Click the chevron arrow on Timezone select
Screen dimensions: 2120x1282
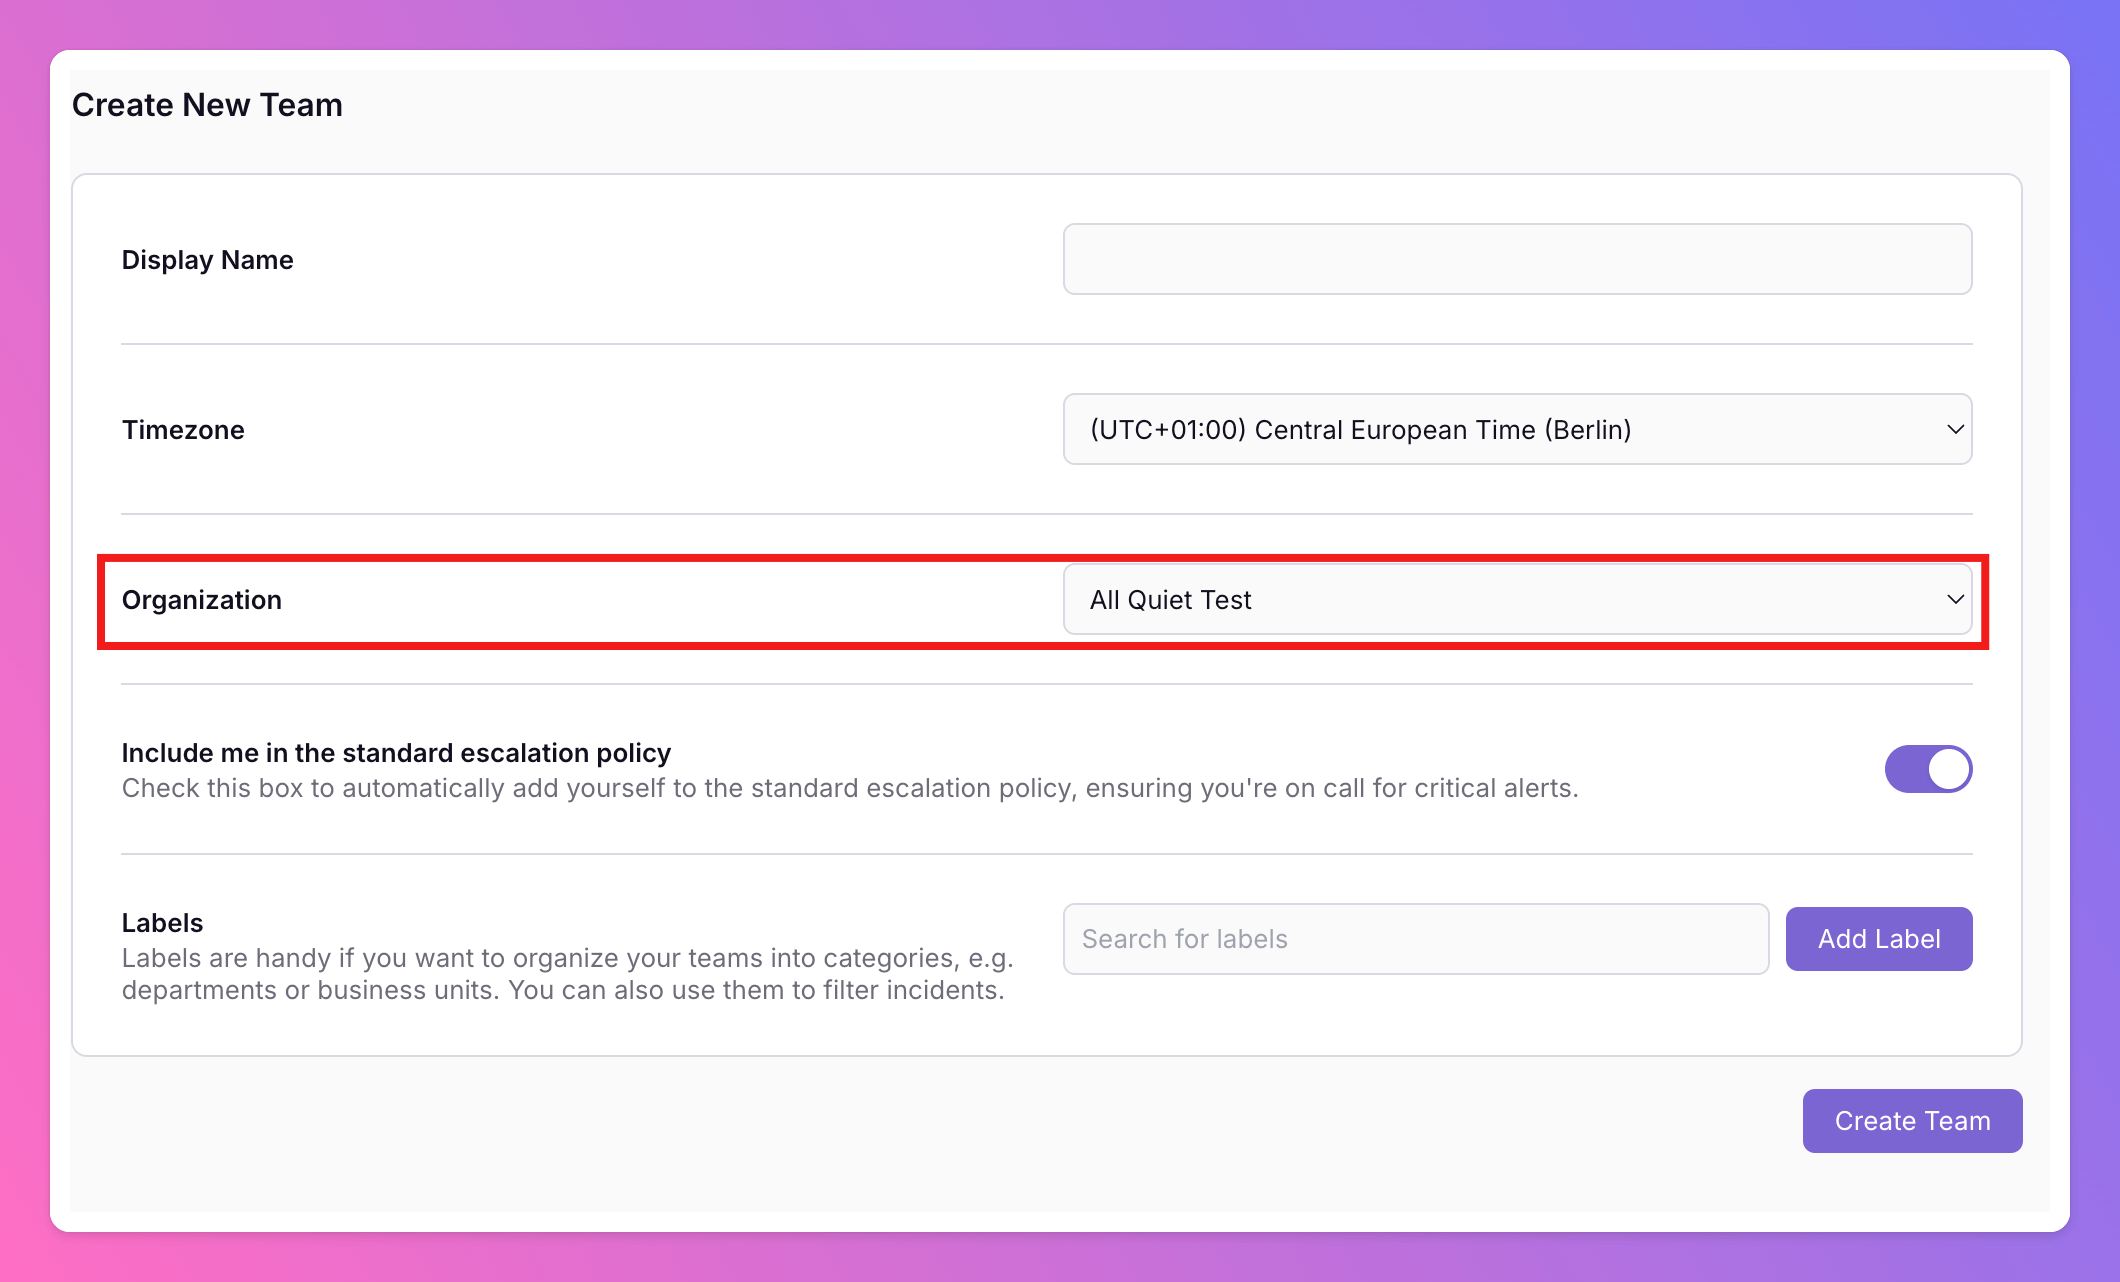click(1954, 429)
